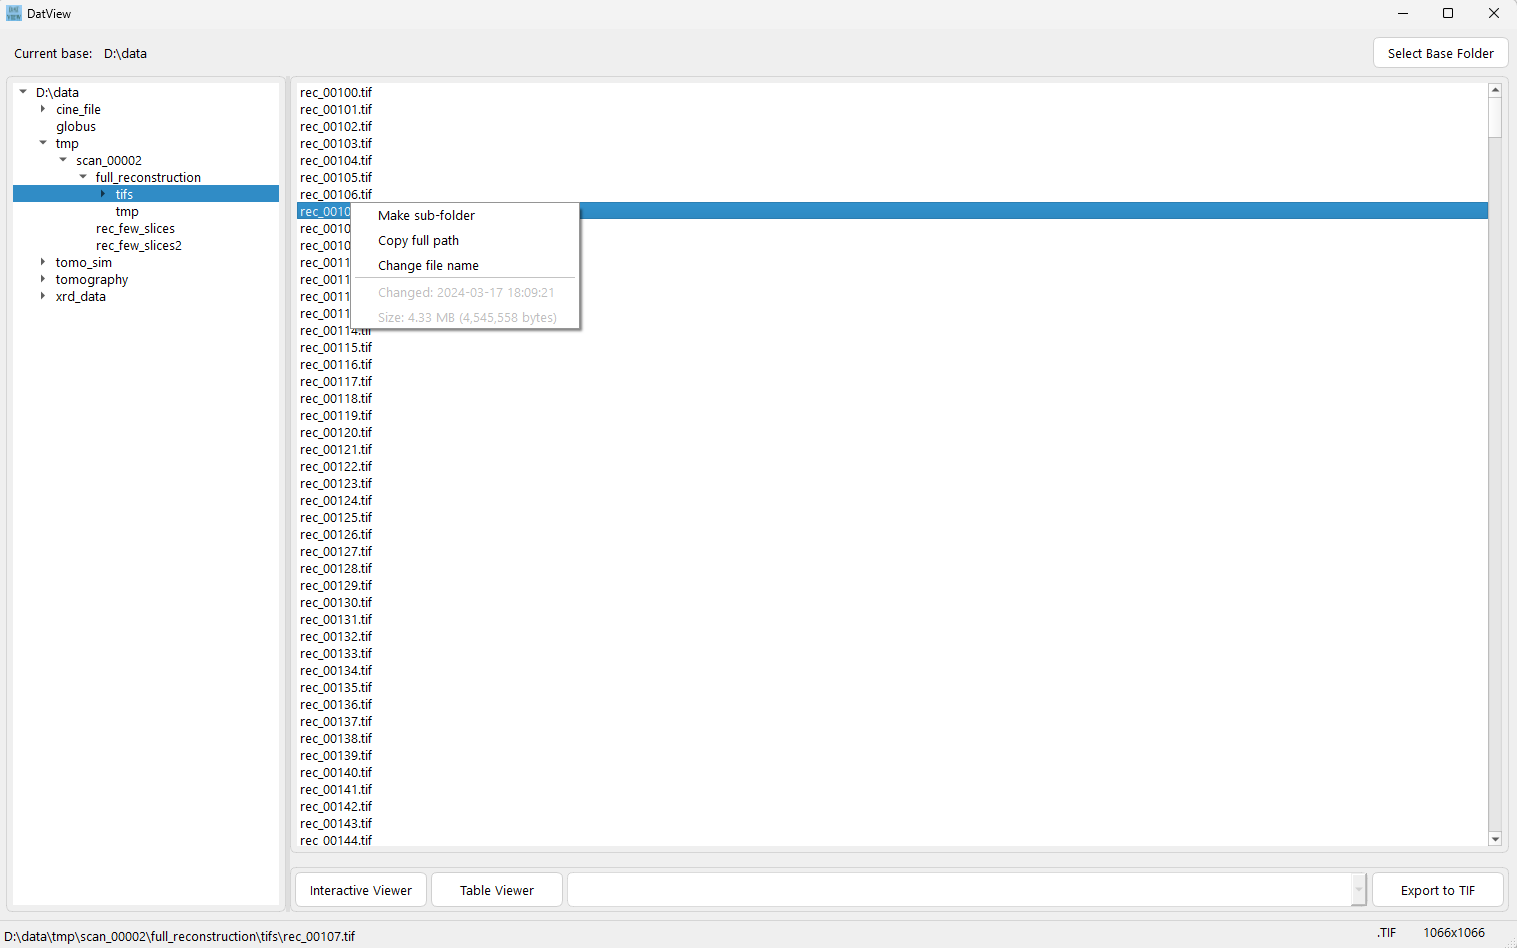The width and height of the screenshot is (1517, 948).
Task: Expand the tomography folder node
Action: pos(43,279)
